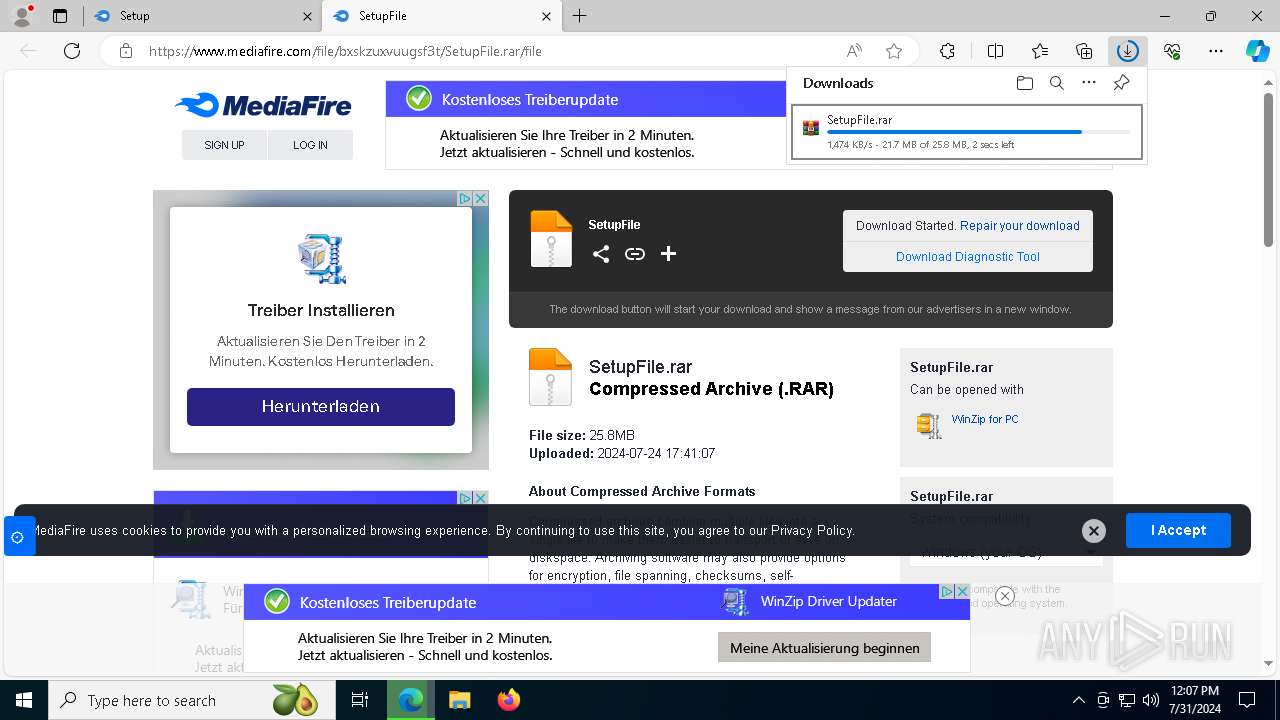
Task: Open the tab actions menu icon
Action: coord(60,16)
